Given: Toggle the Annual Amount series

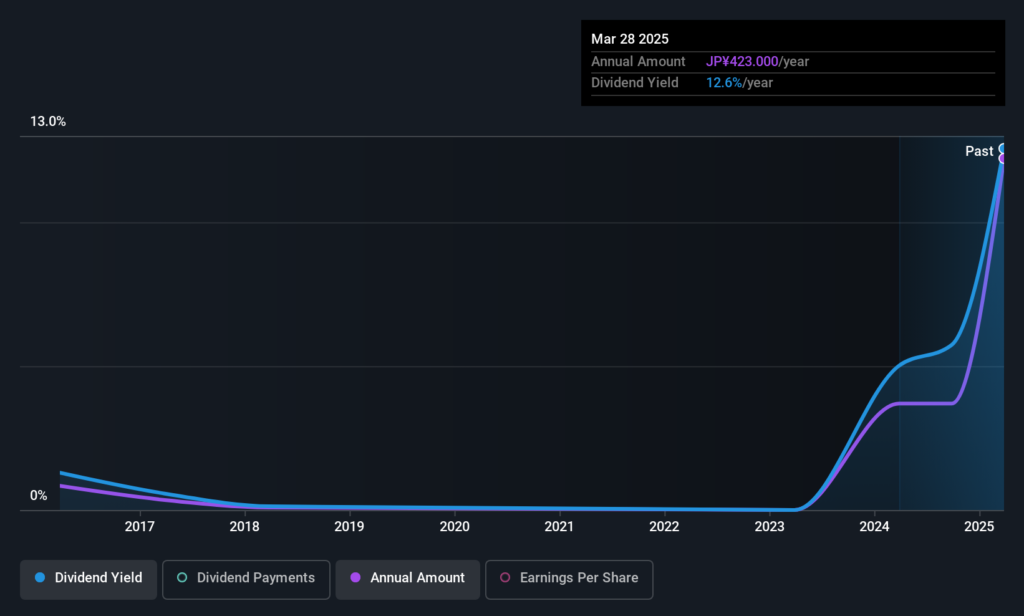Looking at the screenshot, I should 408,579.
